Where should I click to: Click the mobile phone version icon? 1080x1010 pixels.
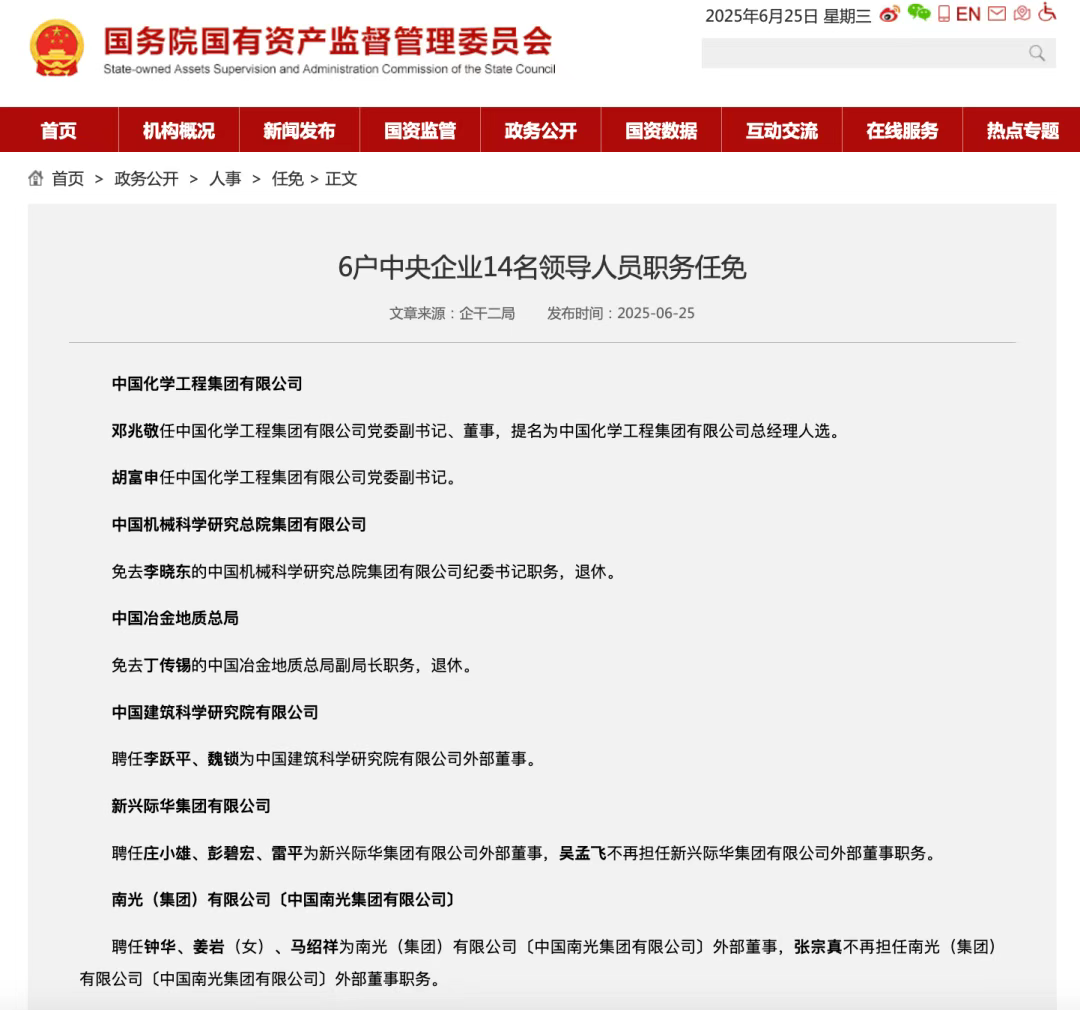[944, 14]
